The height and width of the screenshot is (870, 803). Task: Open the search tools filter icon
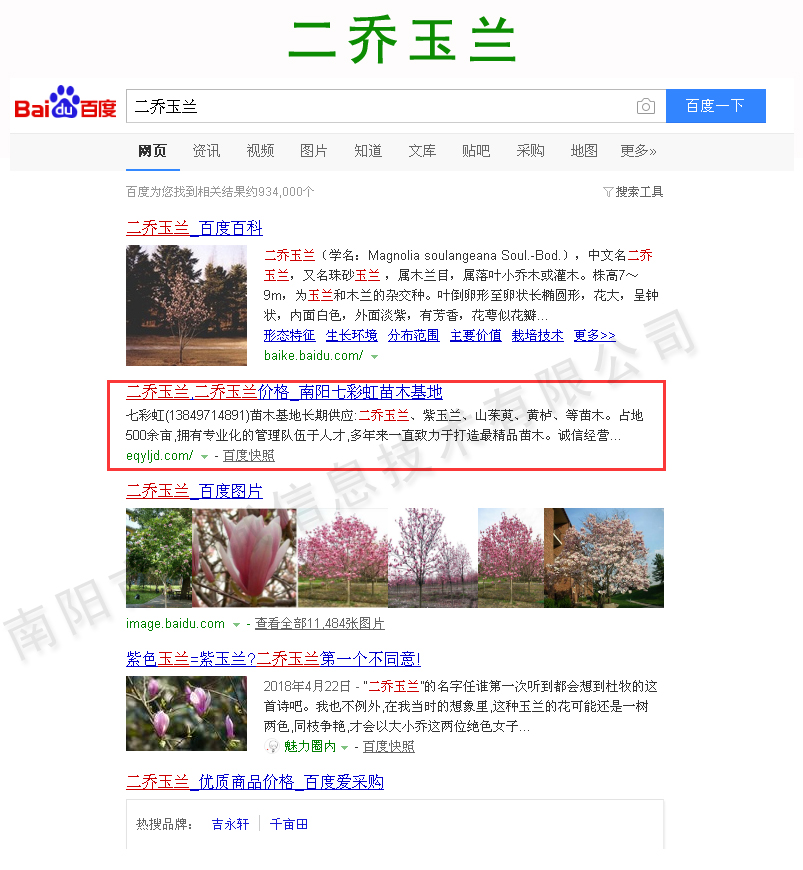point(608,192)
